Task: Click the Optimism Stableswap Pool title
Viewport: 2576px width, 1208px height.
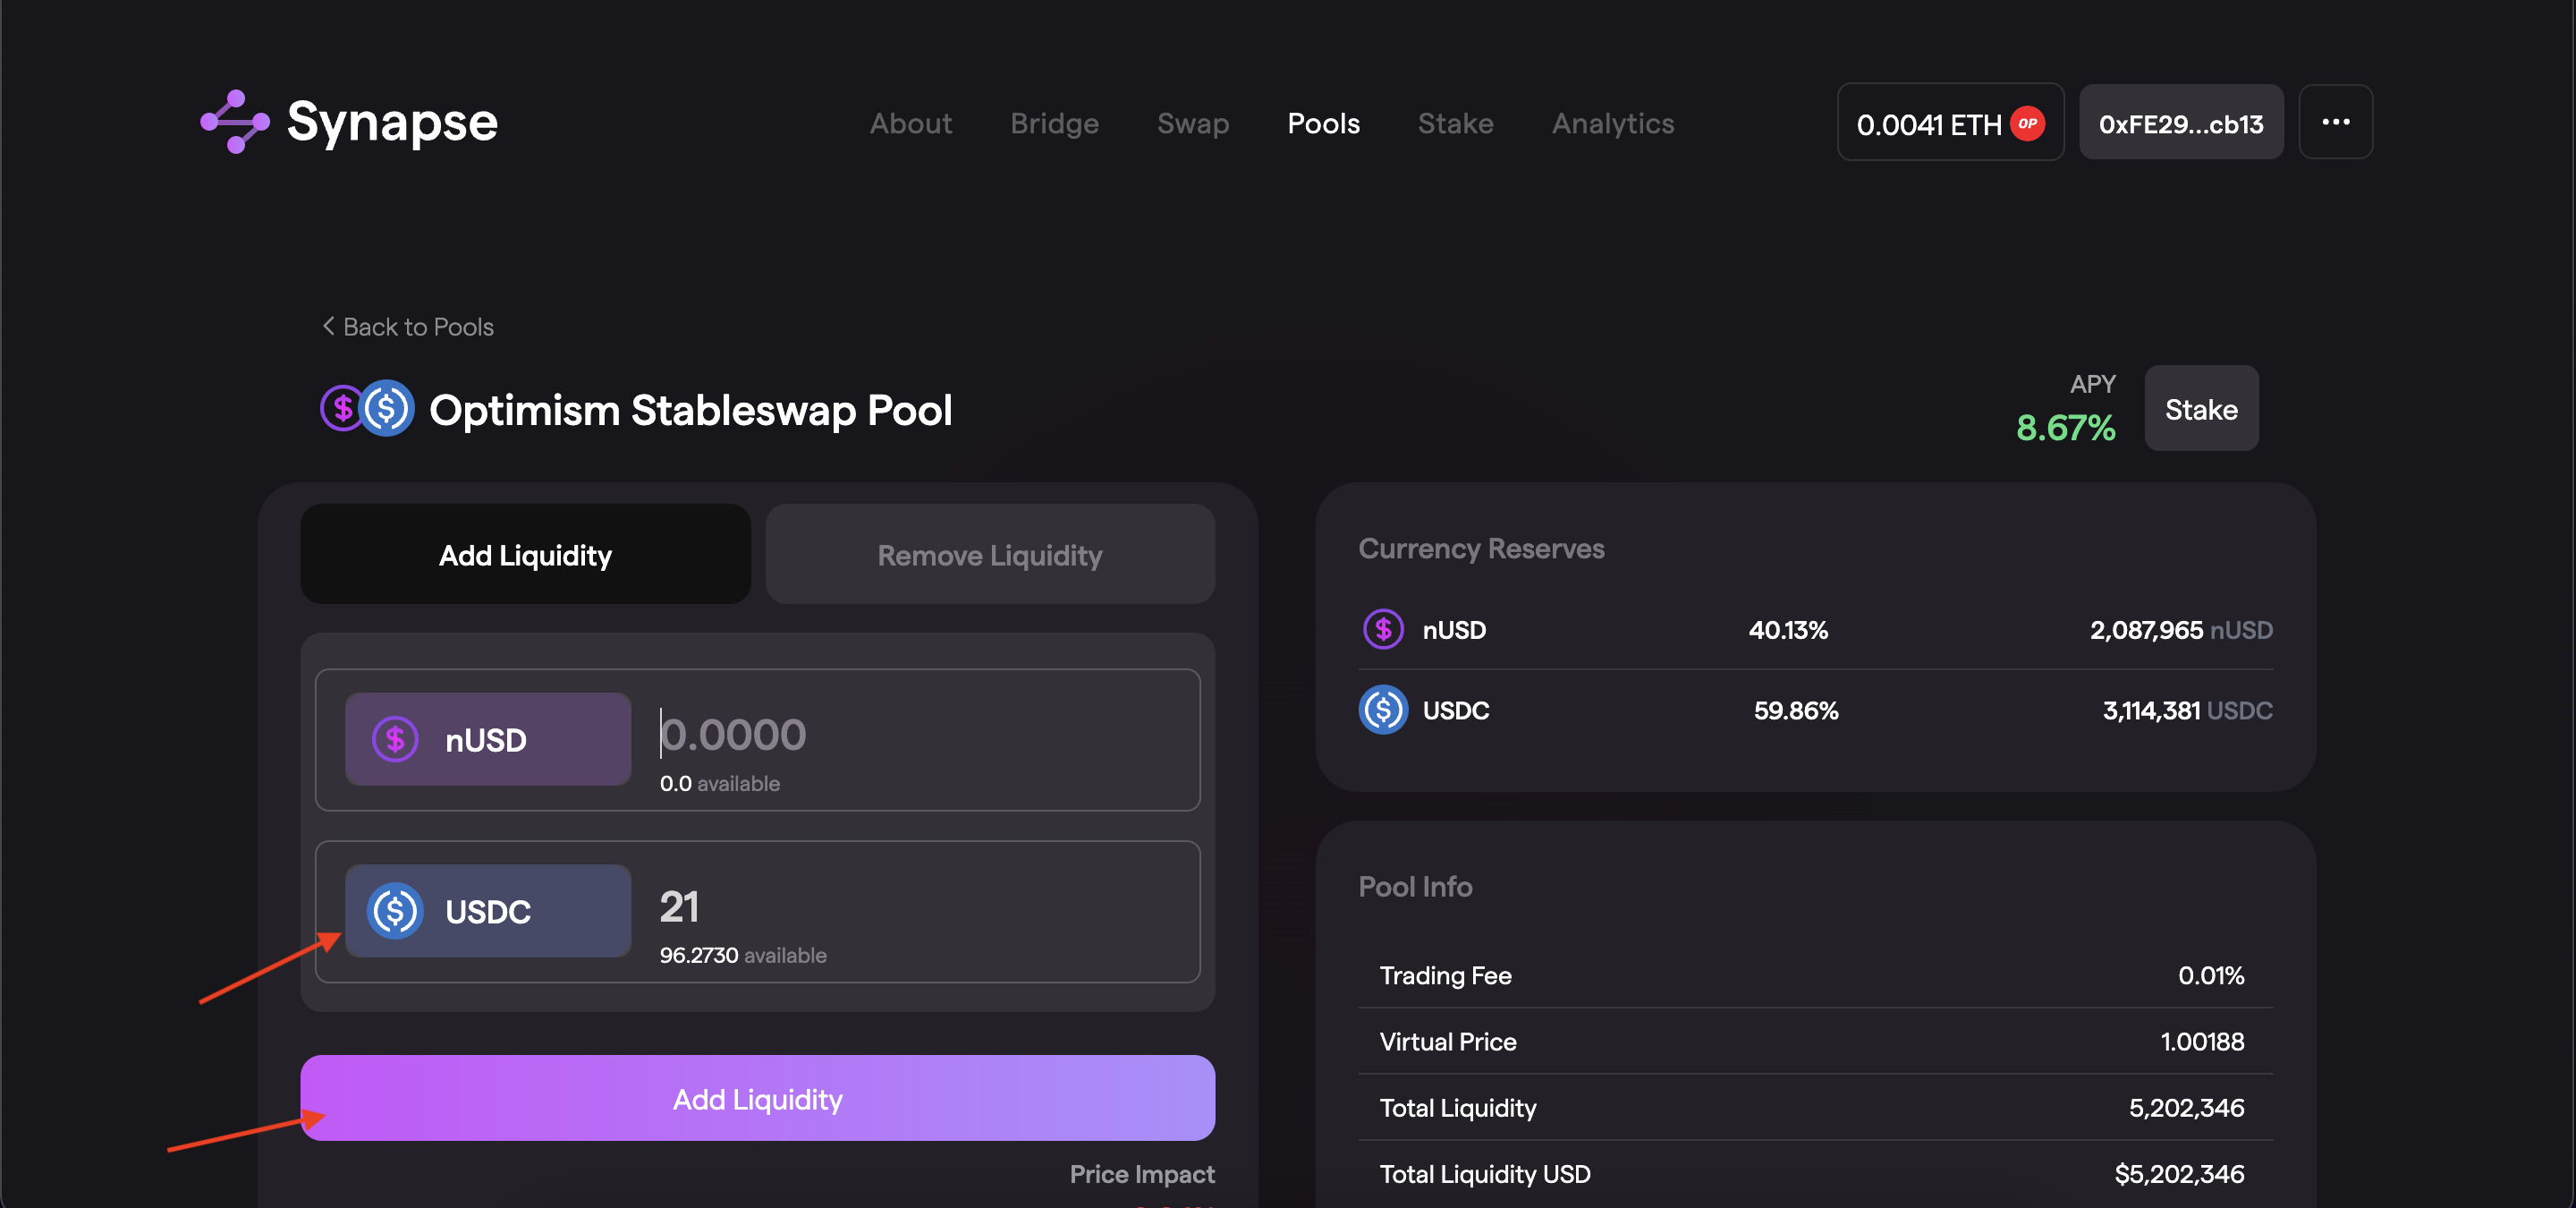Action: tap(690, 409)
